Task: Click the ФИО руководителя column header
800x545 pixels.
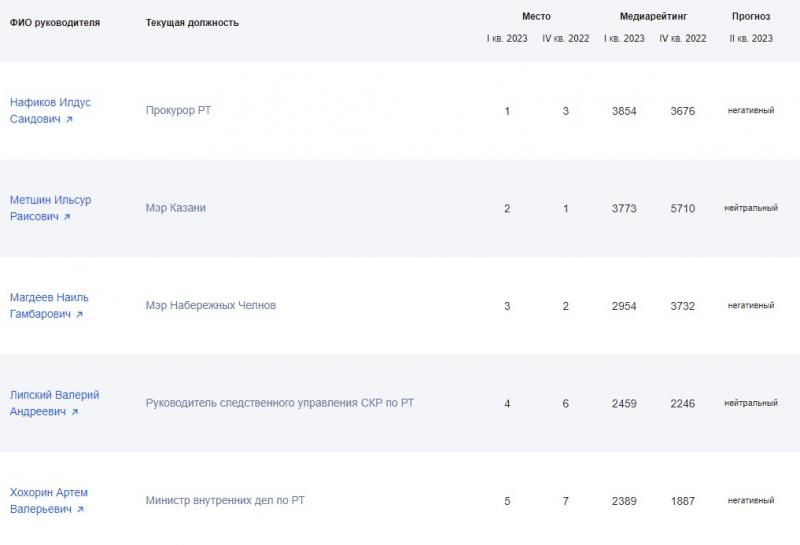Action: (x=55, y=22)
